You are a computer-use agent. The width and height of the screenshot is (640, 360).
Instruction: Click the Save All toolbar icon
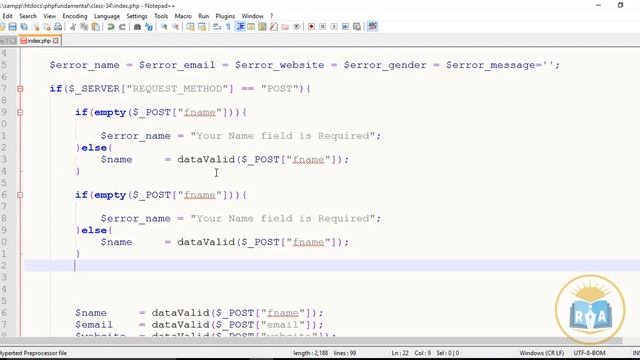click(24, 27)
